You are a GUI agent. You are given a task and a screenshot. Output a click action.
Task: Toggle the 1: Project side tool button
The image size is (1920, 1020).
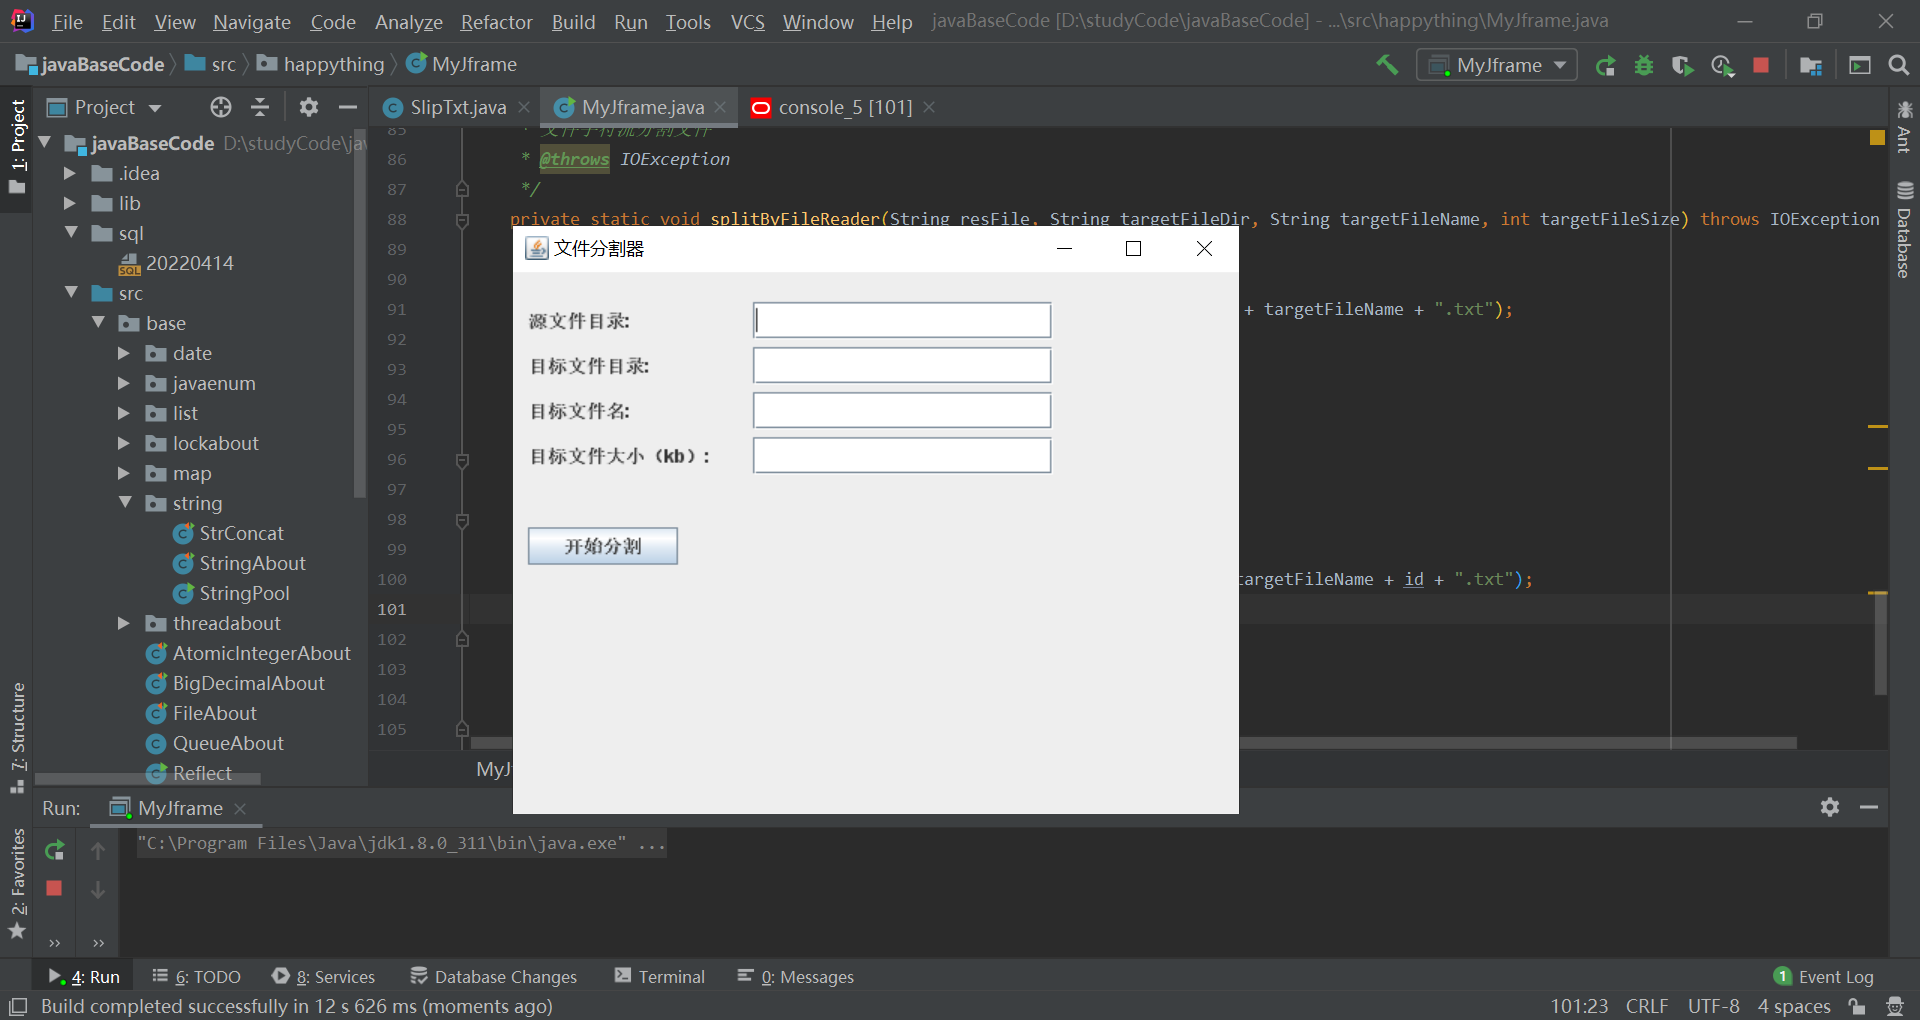pyautogui.click(x=17, y=147)
